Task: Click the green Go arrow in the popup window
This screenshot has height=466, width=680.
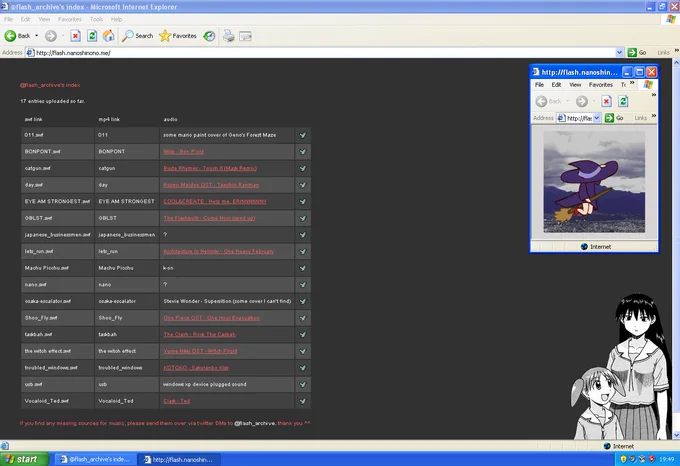Action: coord(609,118)
